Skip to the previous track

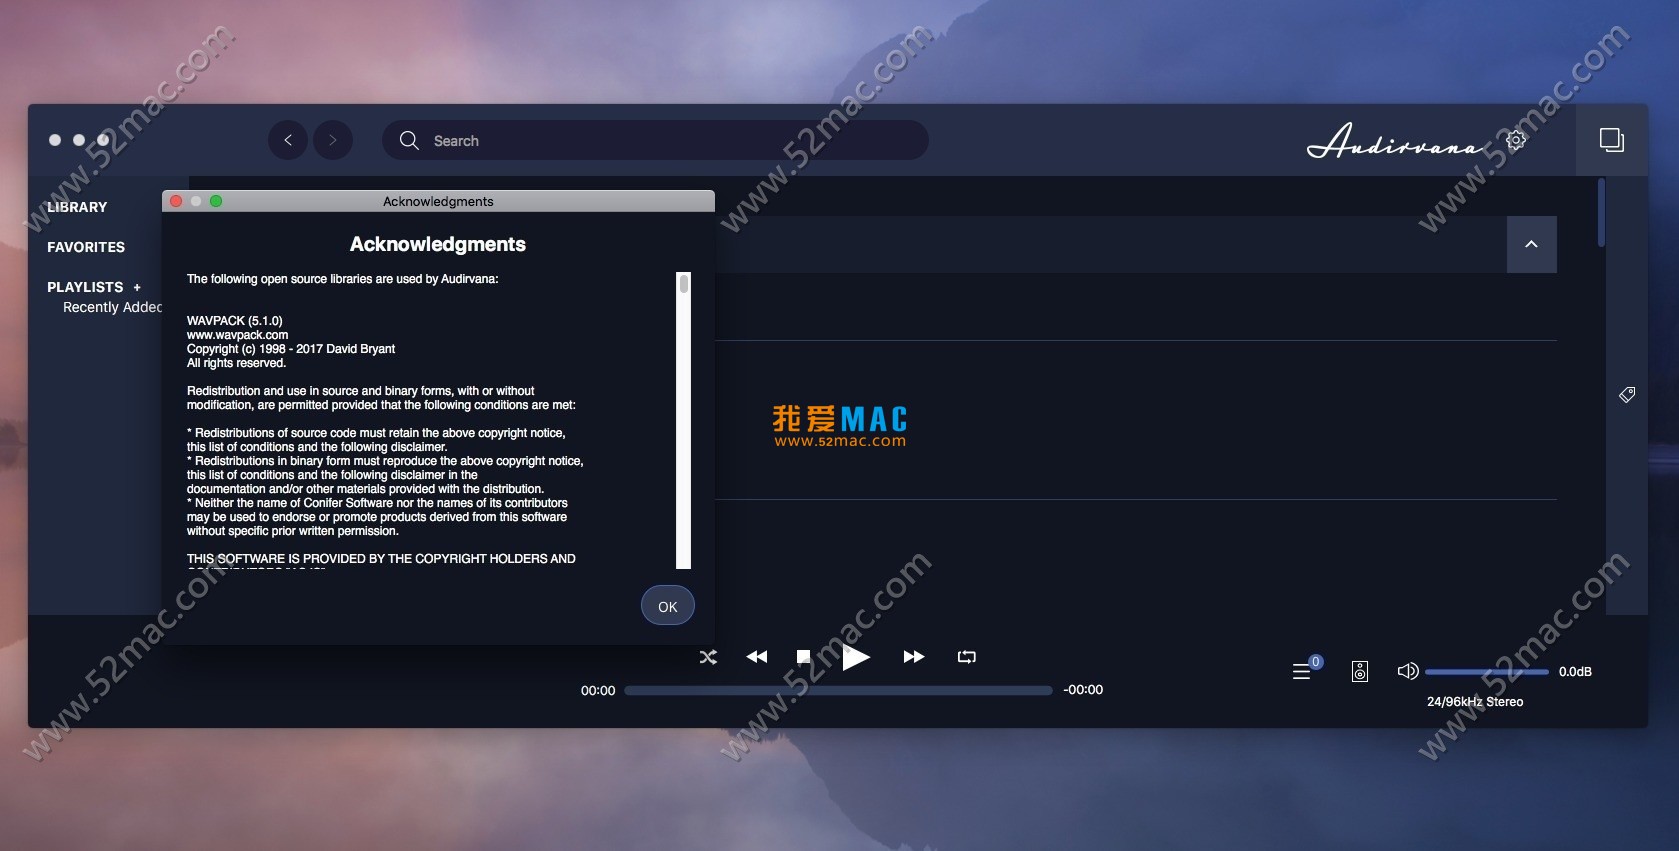pos(757,657)
